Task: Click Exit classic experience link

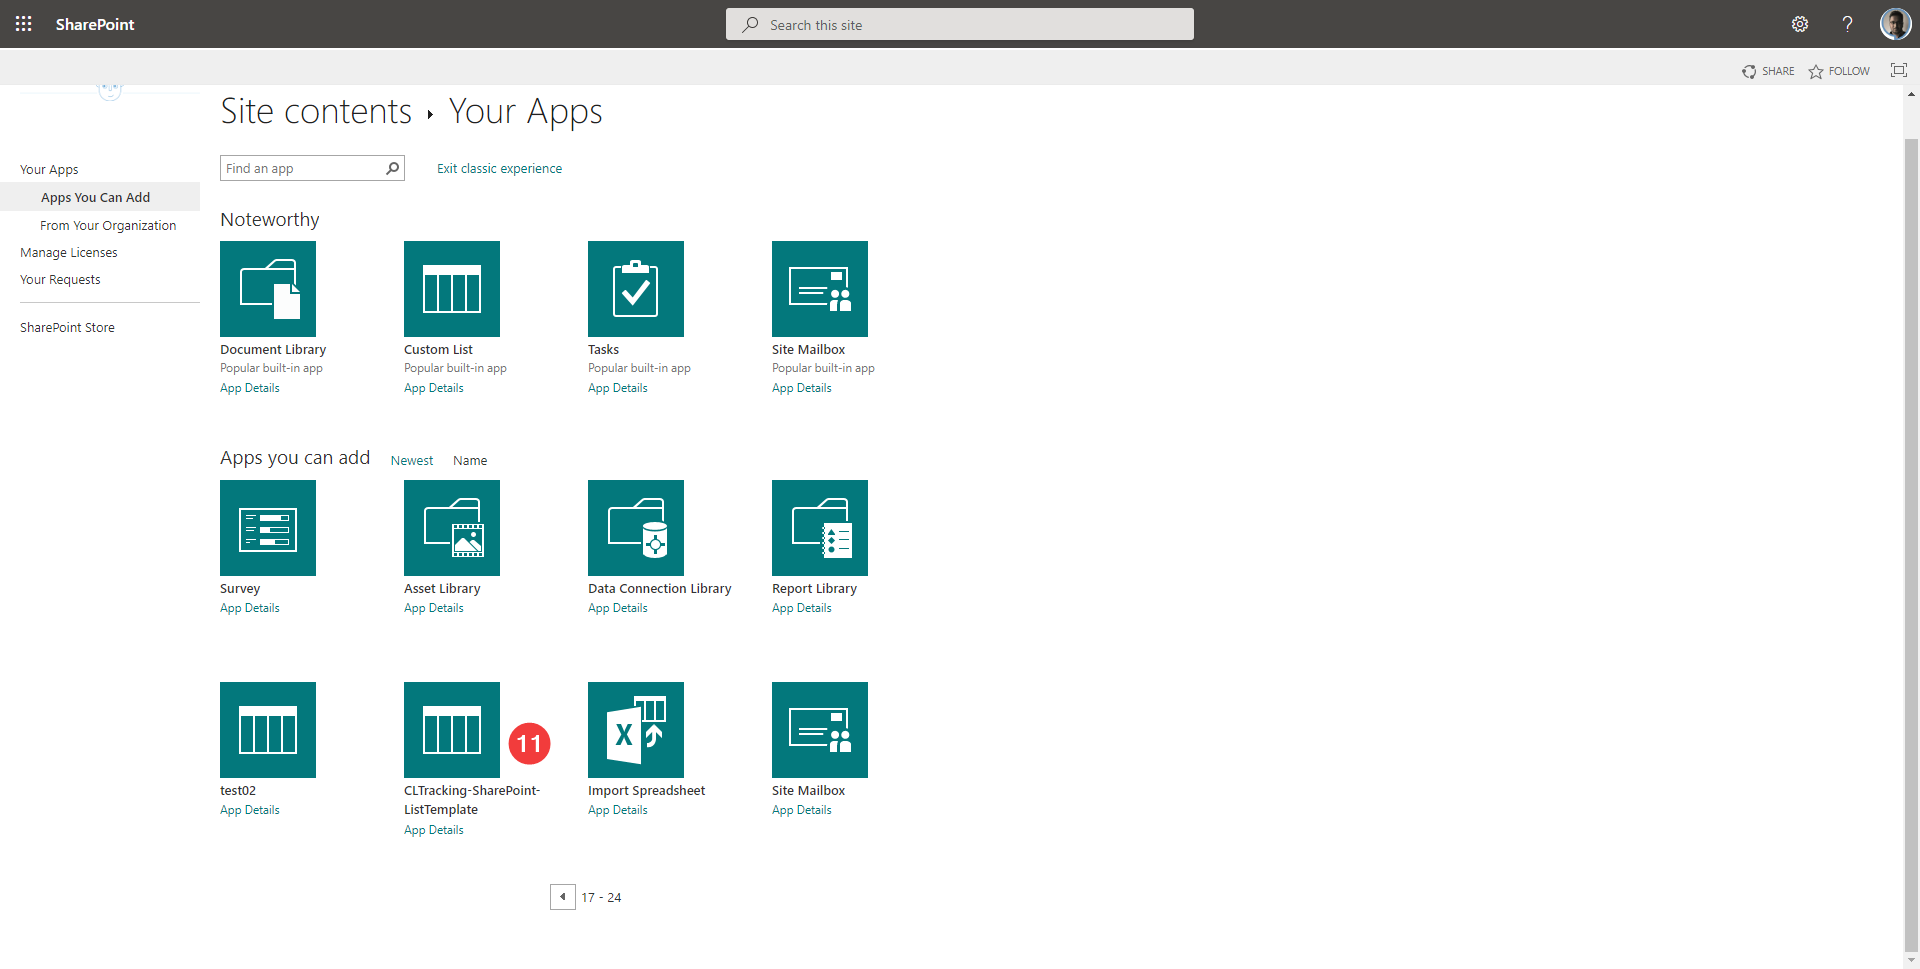Action: coord(499,168)
